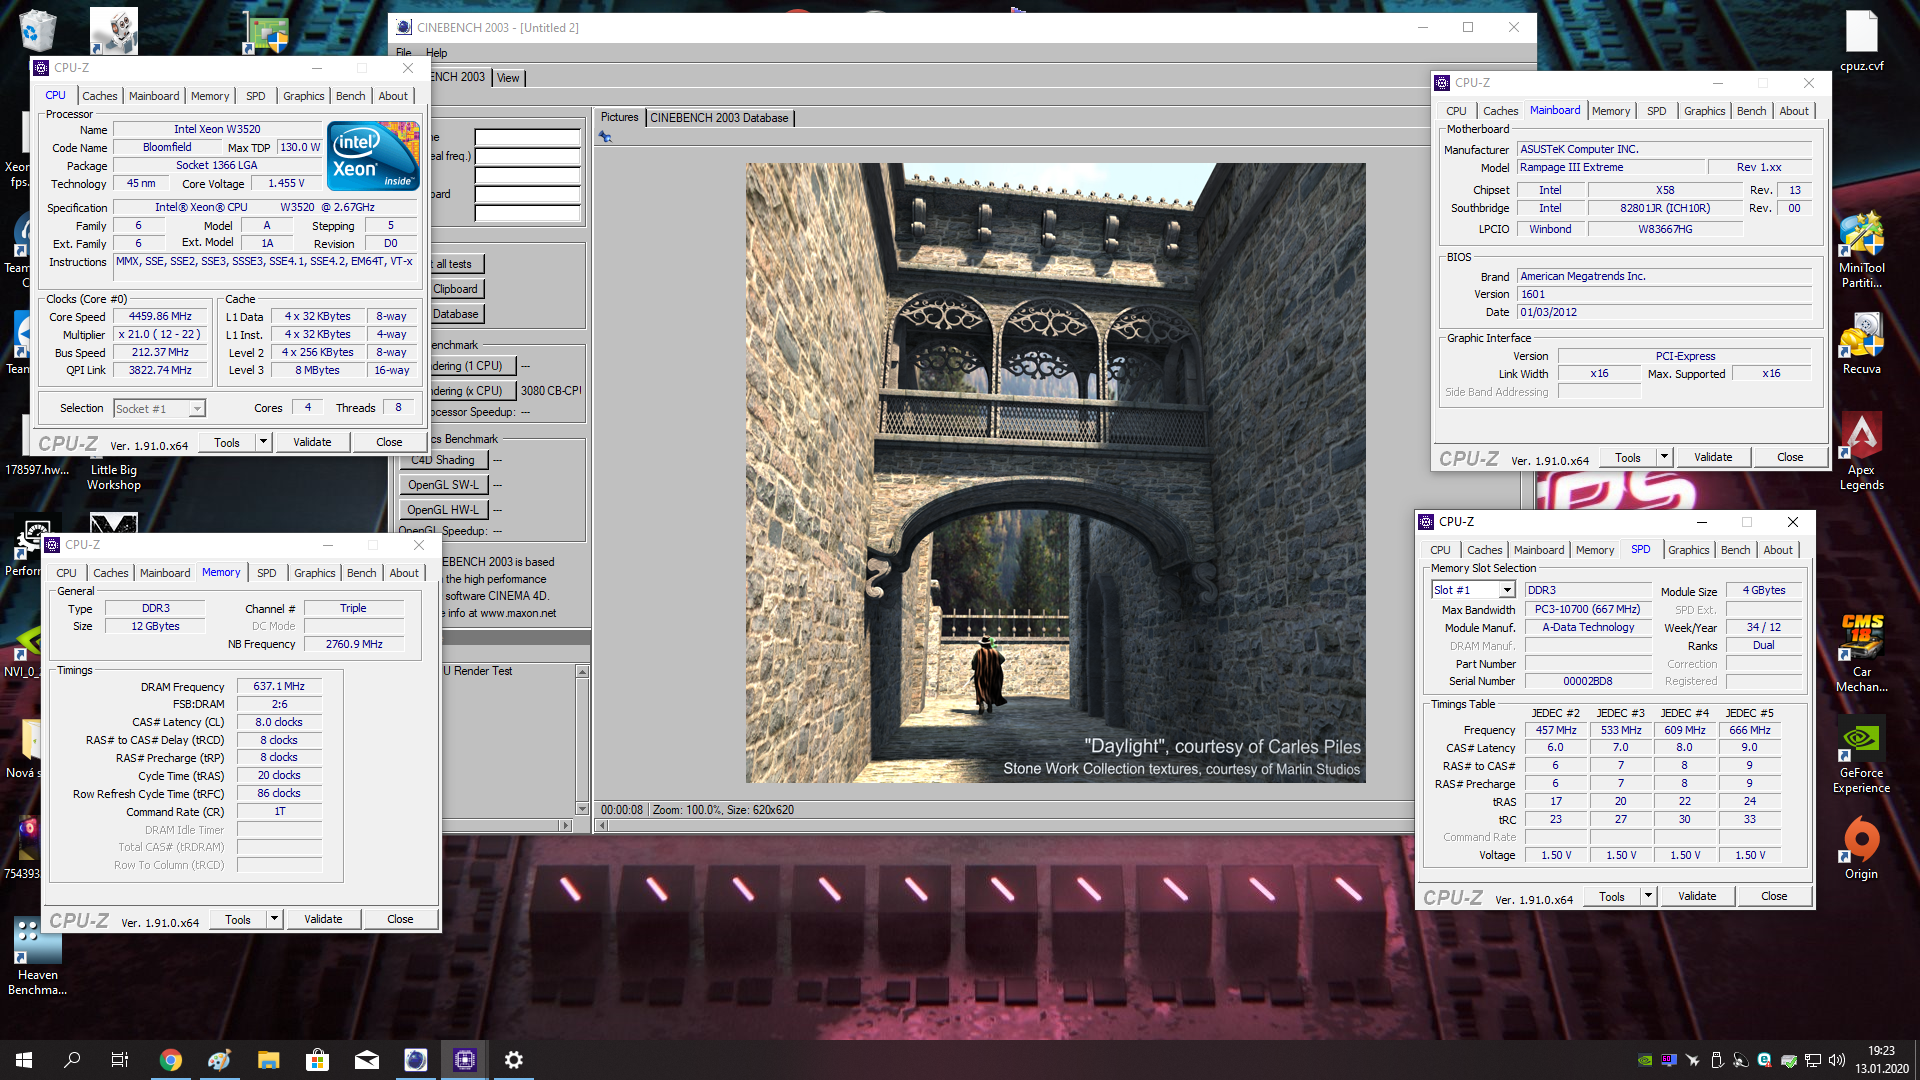
Task: Click the Rampage III Extreme model field
Action: (1610, 168)
